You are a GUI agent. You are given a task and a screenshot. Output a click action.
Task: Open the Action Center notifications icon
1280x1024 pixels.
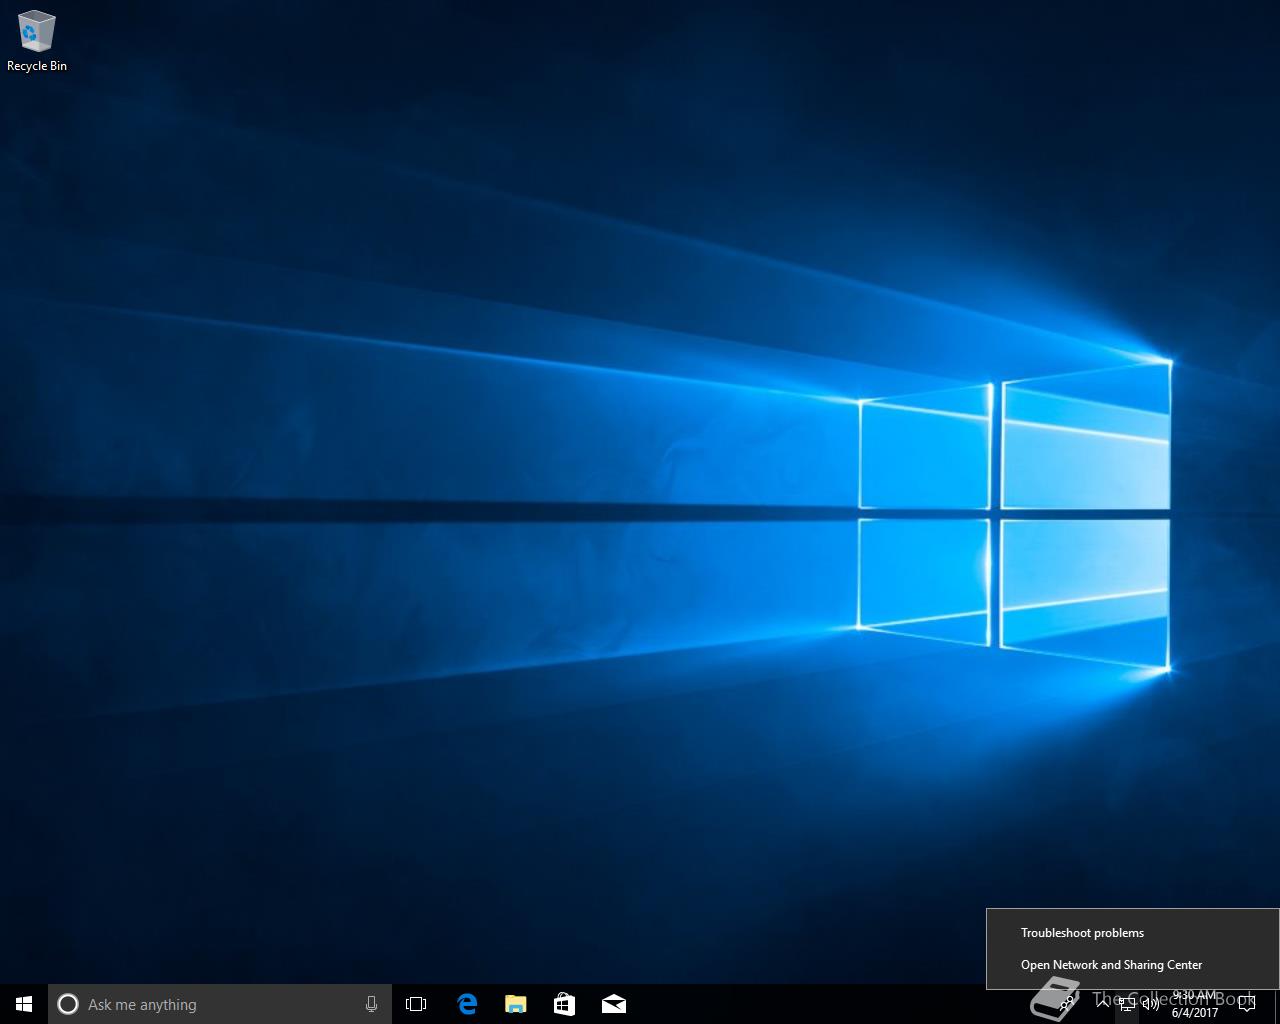[x=1246, y=1004]
